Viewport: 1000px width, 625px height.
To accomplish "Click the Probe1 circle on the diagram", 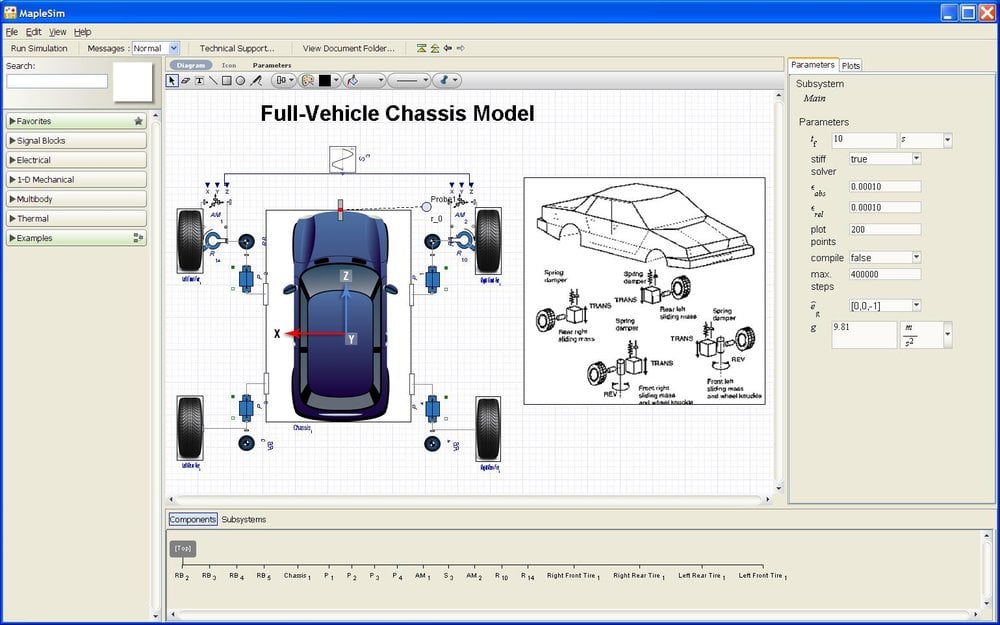I will 426,206.
